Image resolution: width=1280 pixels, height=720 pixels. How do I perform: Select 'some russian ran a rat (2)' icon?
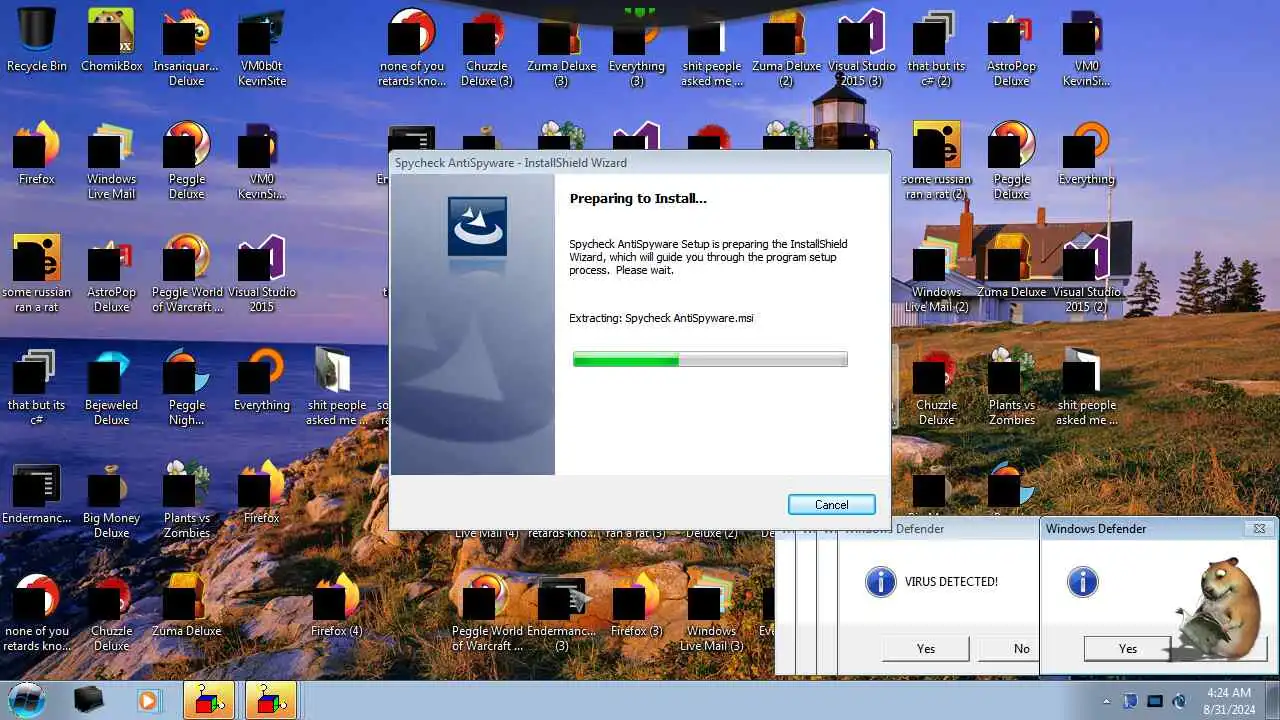pos(936,160)
